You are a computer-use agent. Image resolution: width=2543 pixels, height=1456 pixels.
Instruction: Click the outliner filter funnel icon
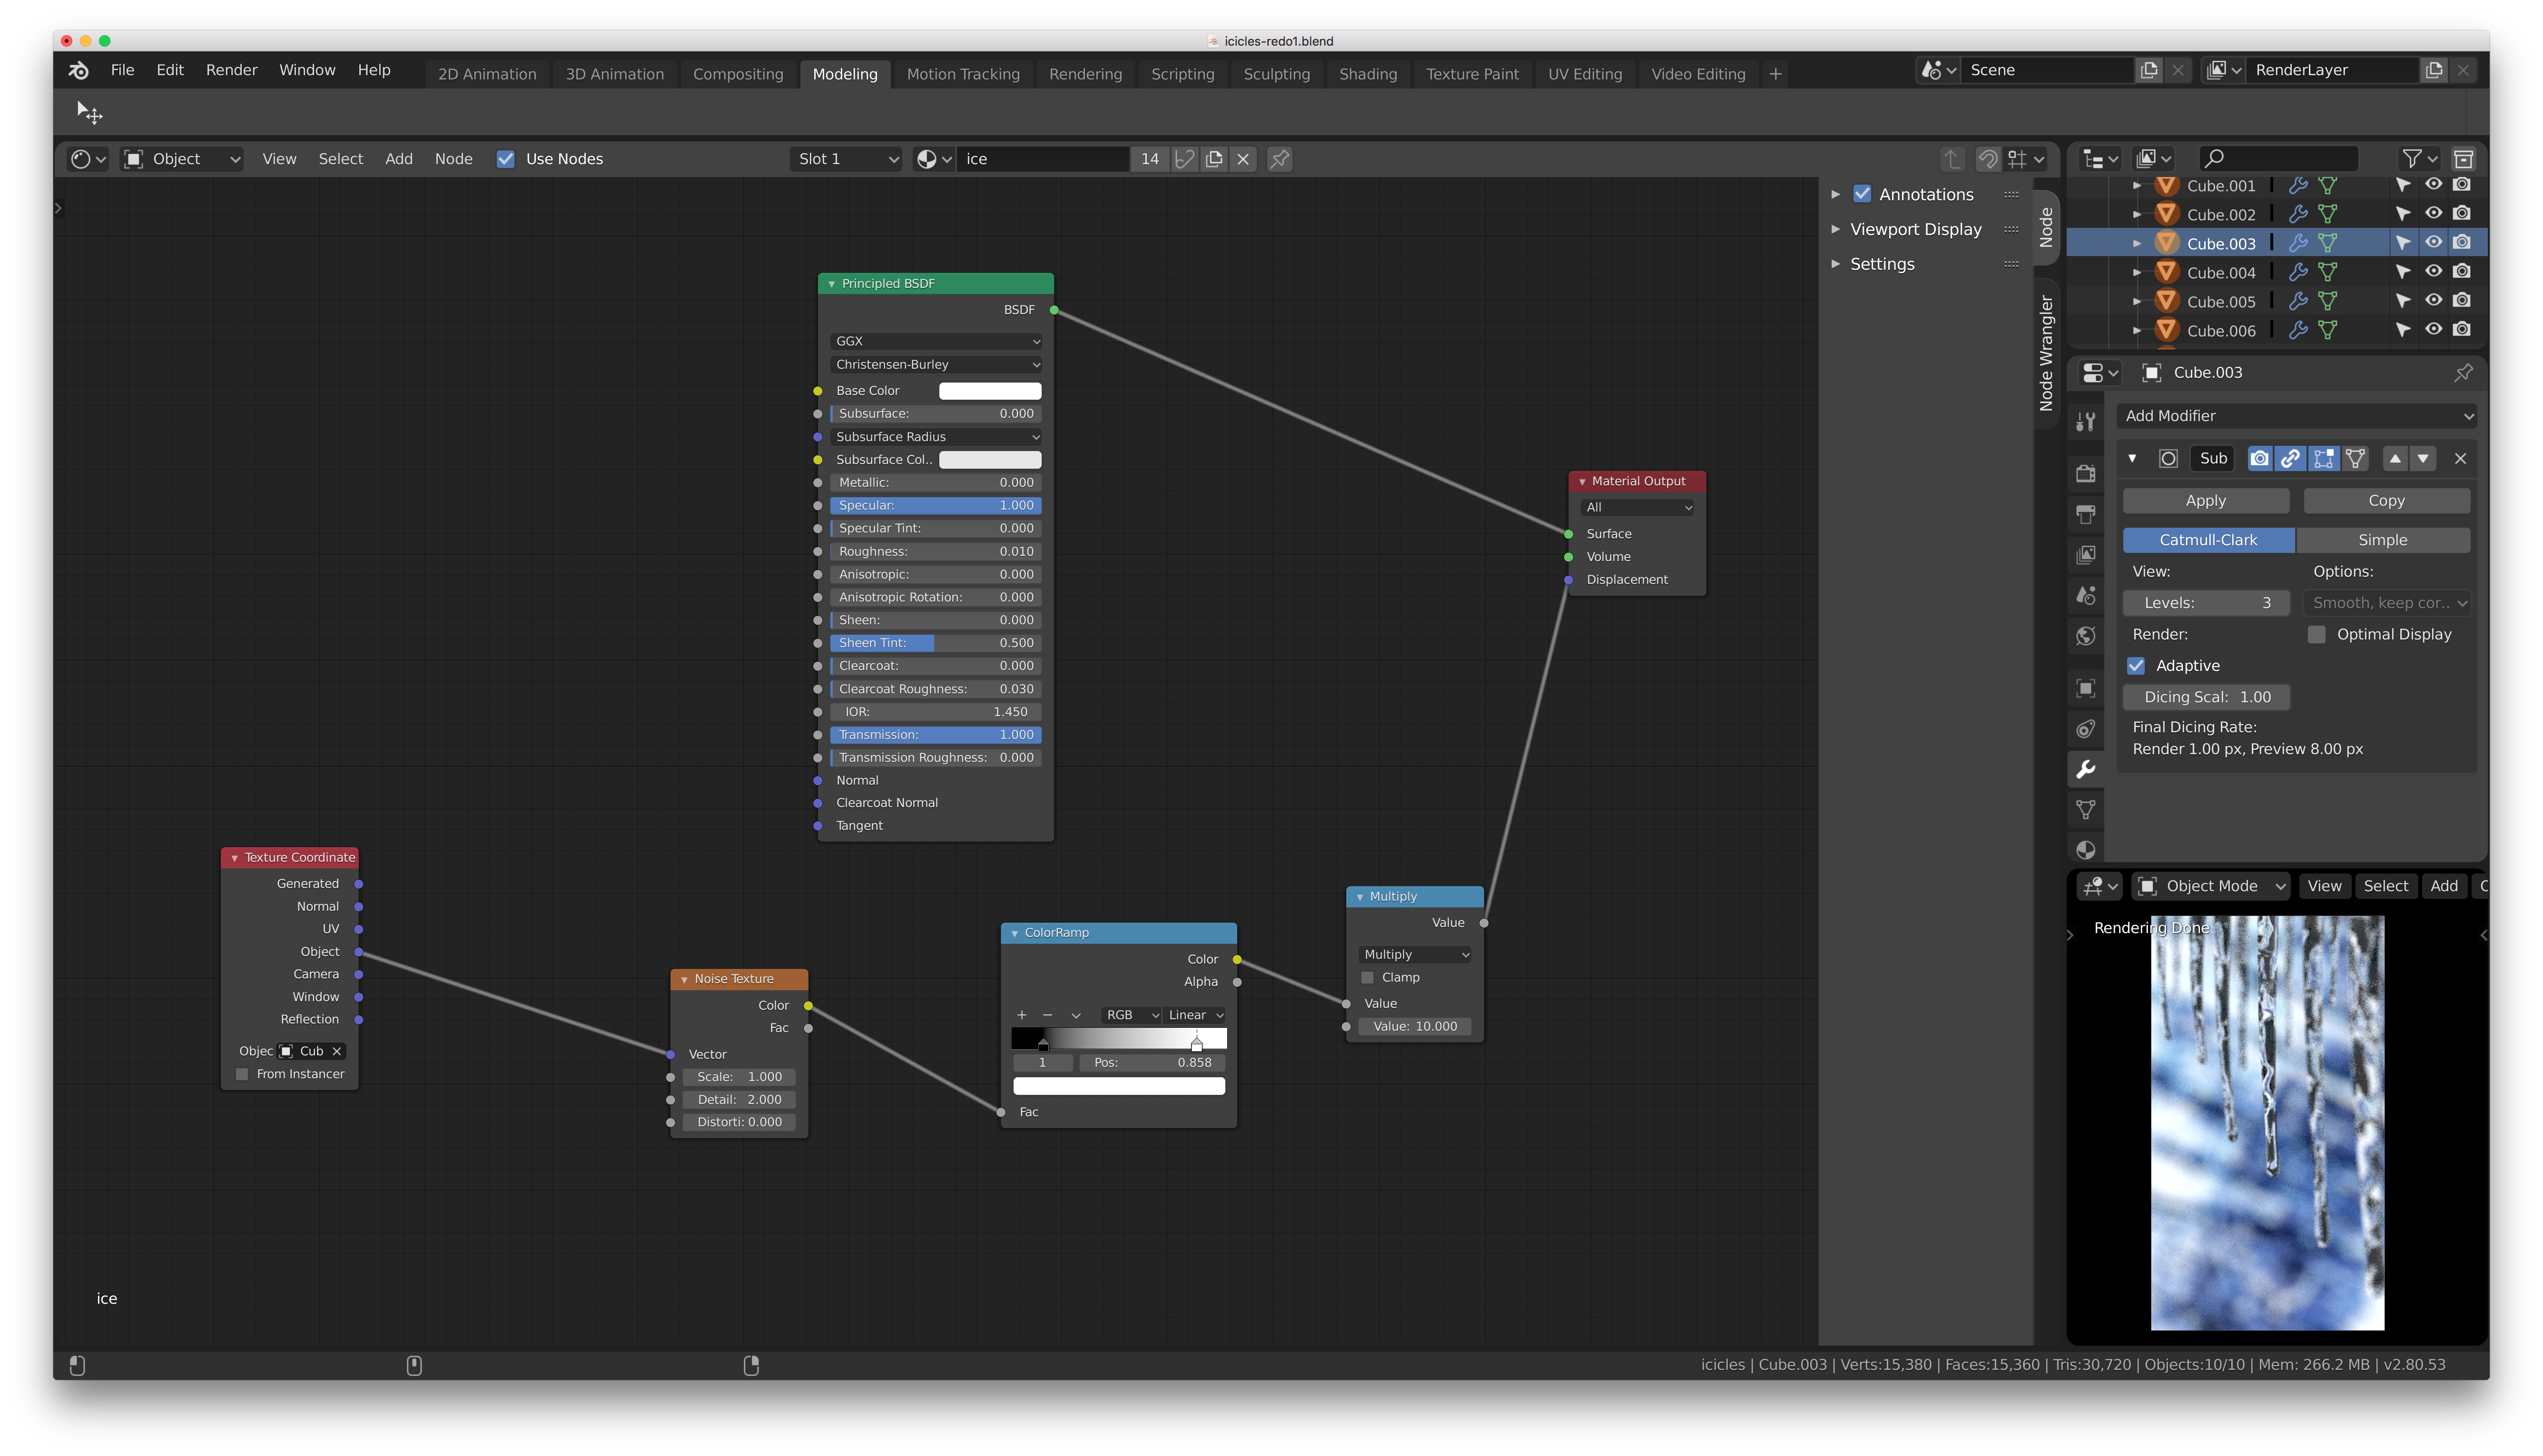(x=2412, y=159)
